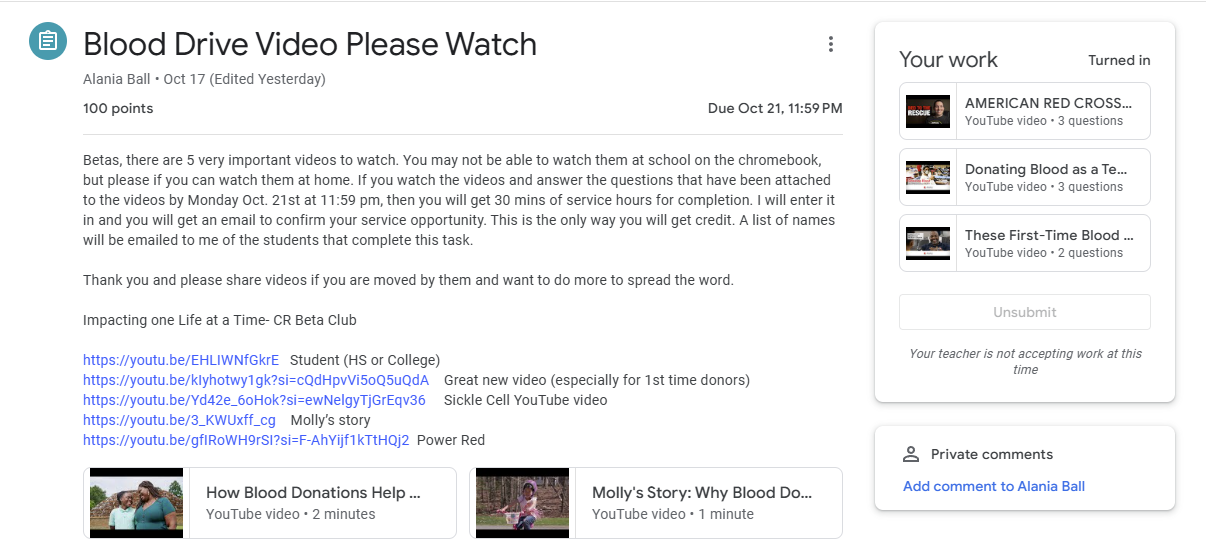1206x550 pixels.
Task: Open the youtu.be/Yd42e_6oHok Sickle Cell link
Action: tap(254, 400)
